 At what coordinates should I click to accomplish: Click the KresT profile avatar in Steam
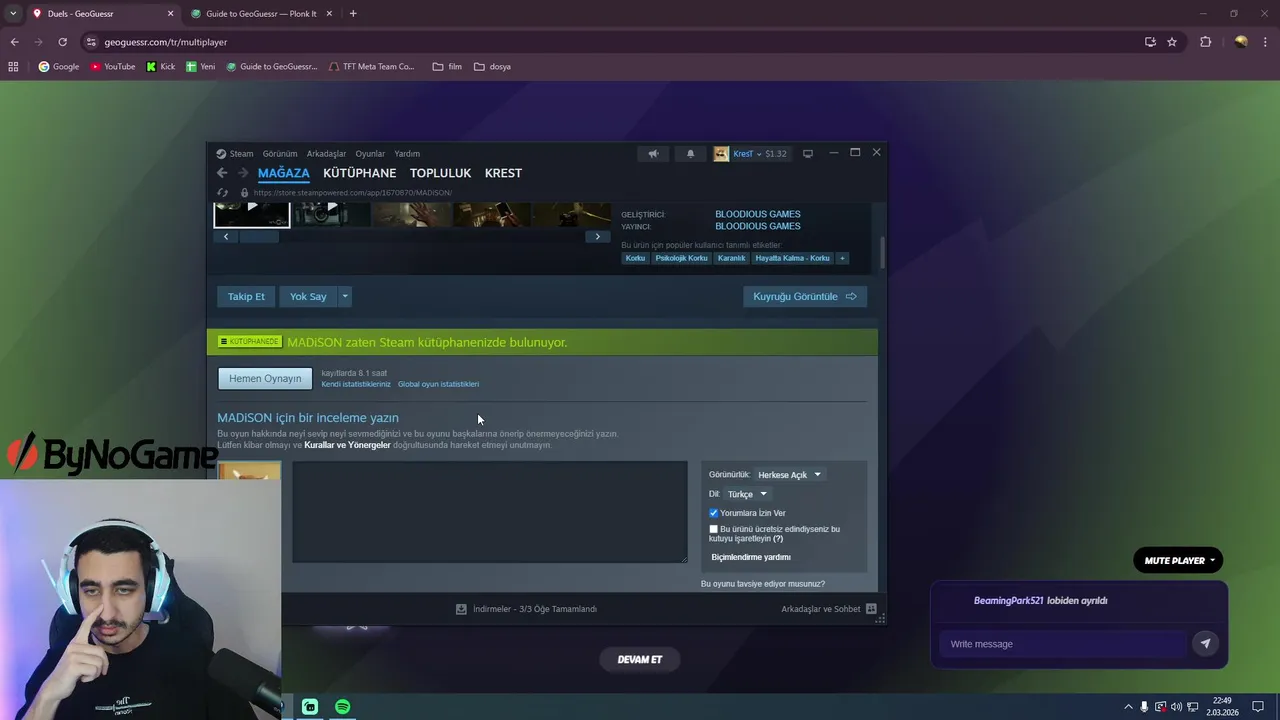tap(721, 154)
